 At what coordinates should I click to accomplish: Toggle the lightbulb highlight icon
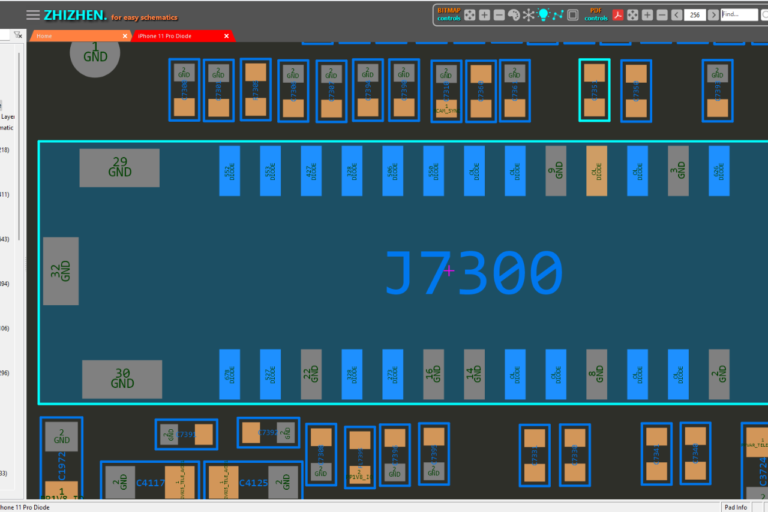click(x=543, y=15)
